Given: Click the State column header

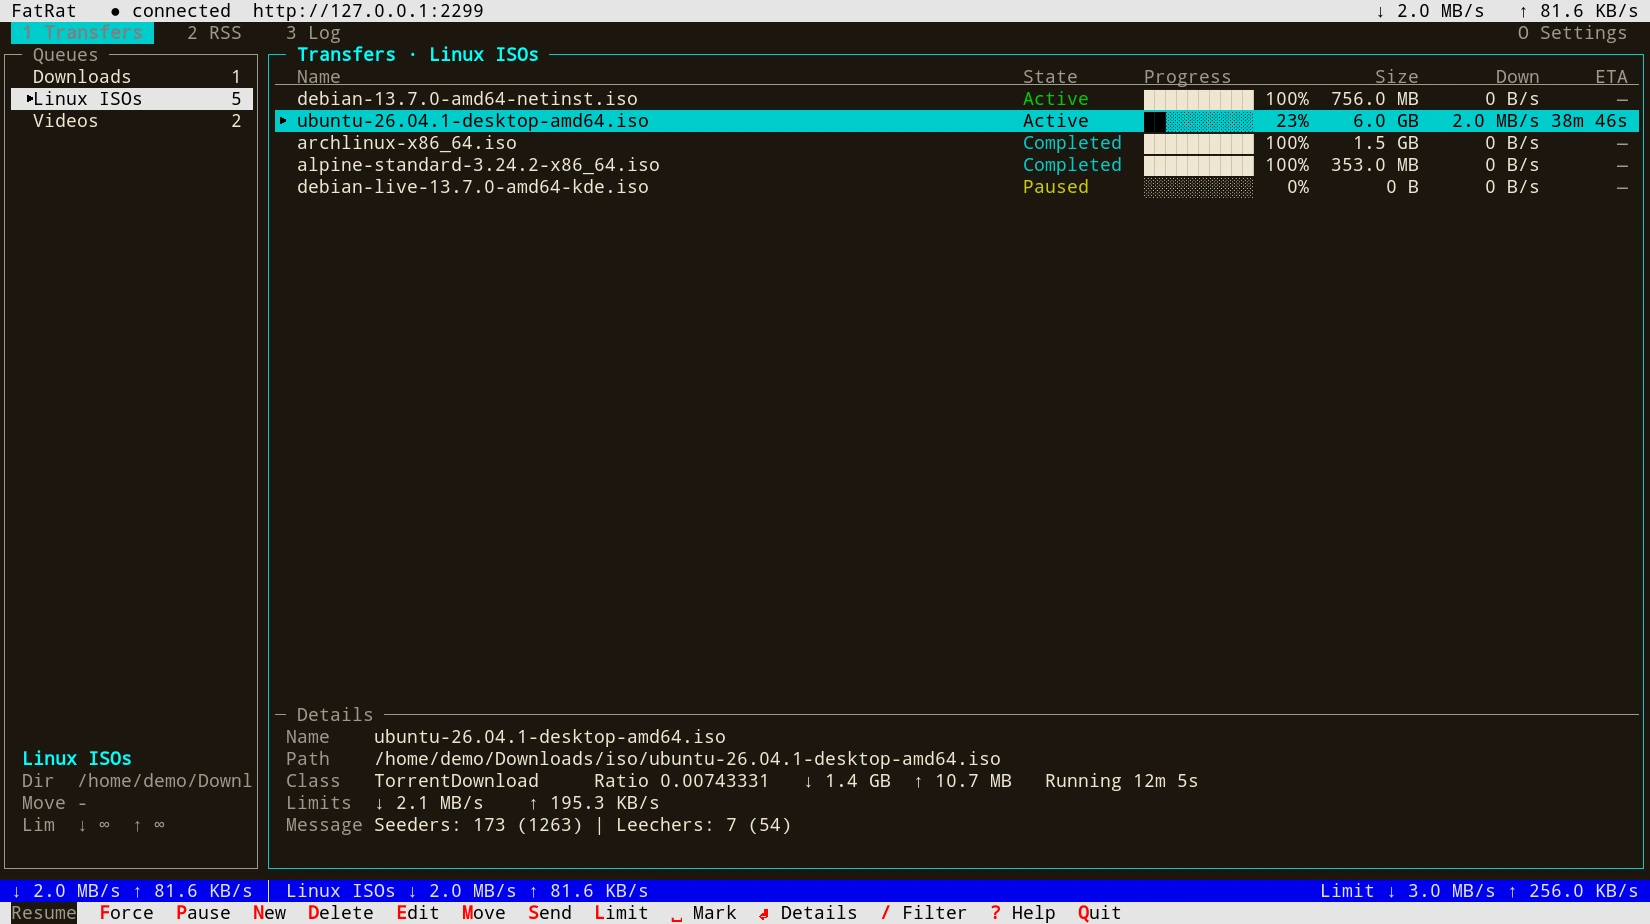Looking at the screenshot, I should (1050, 77).
